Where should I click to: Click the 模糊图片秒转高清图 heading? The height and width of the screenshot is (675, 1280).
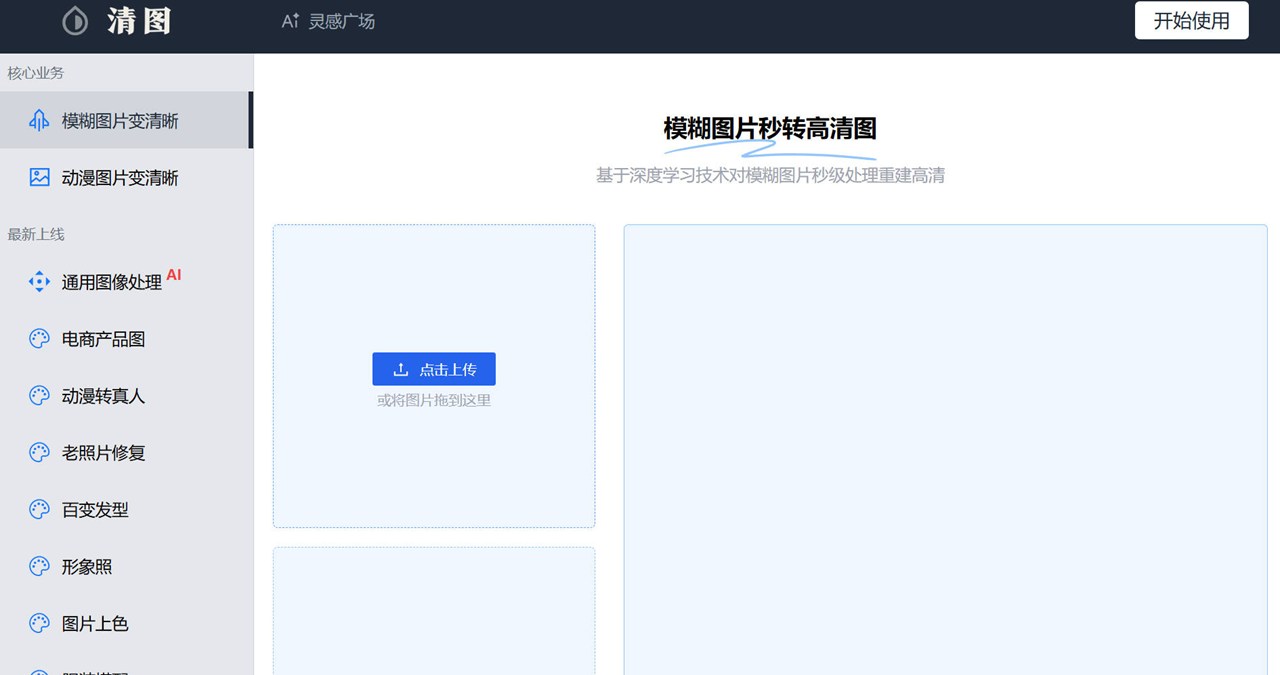[x=770, y=128]
